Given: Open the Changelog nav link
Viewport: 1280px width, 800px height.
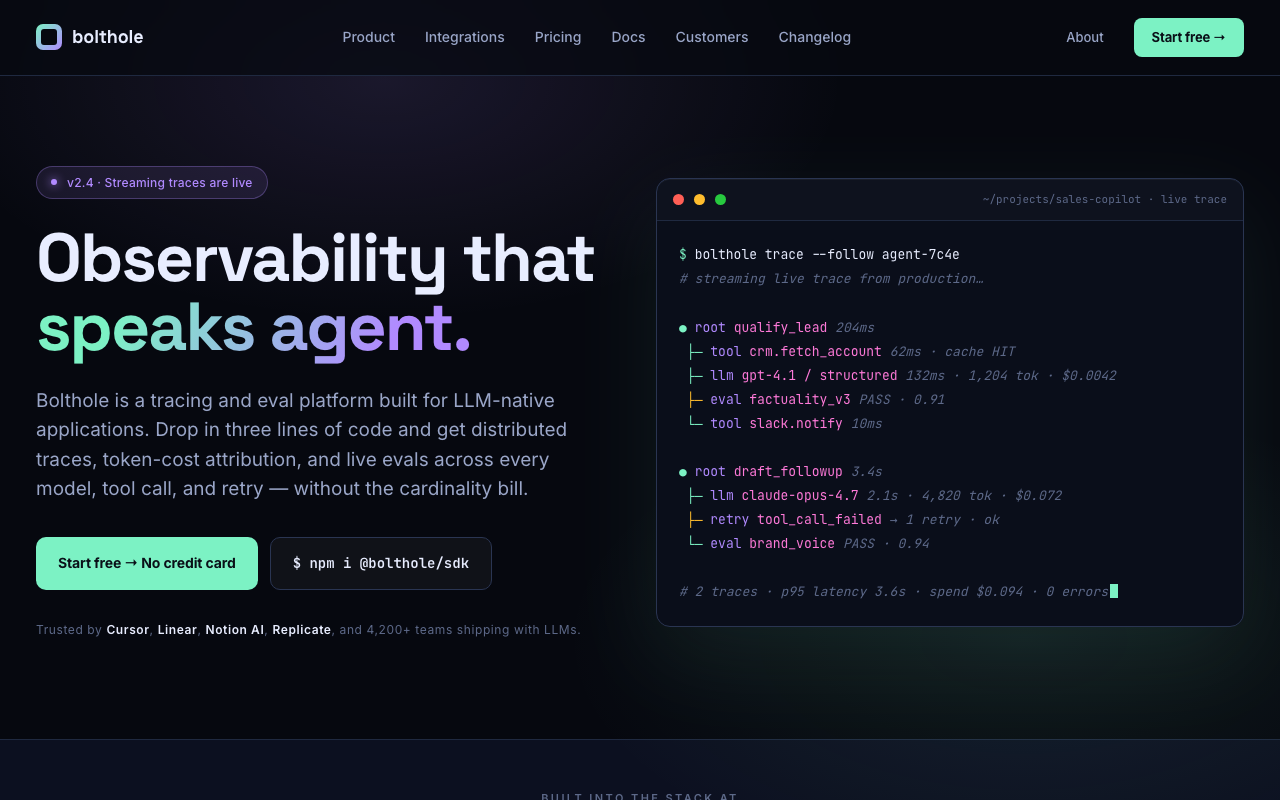Looking at the screenshot, I should pos(815,37).
